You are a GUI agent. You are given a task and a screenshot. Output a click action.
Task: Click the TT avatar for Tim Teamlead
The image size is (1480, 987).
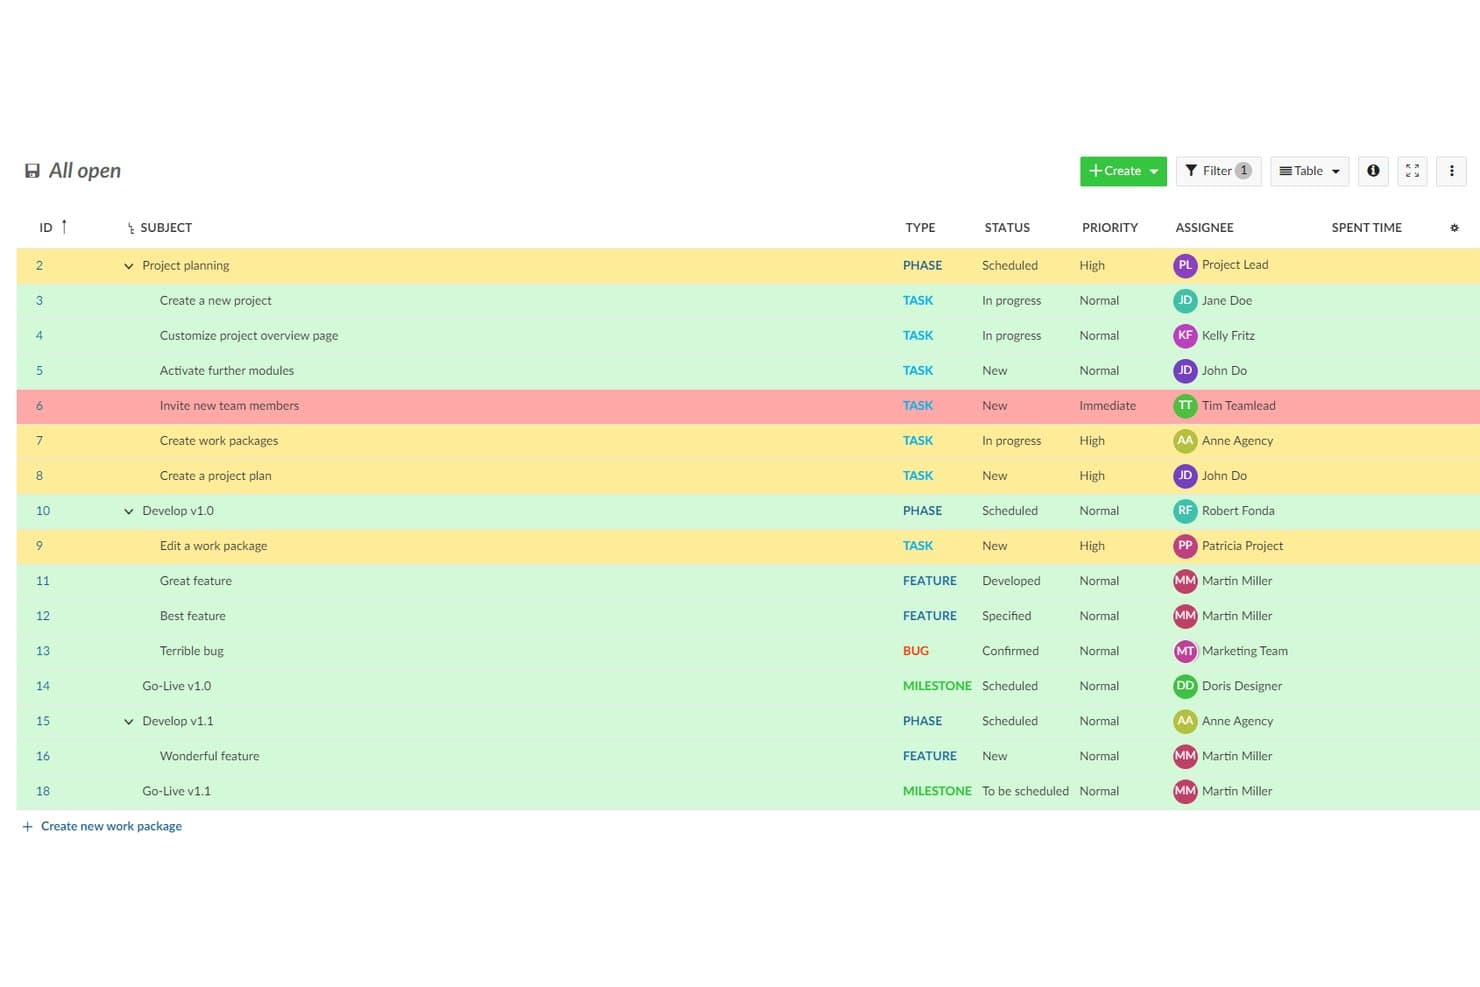(x=1185, y=405)
